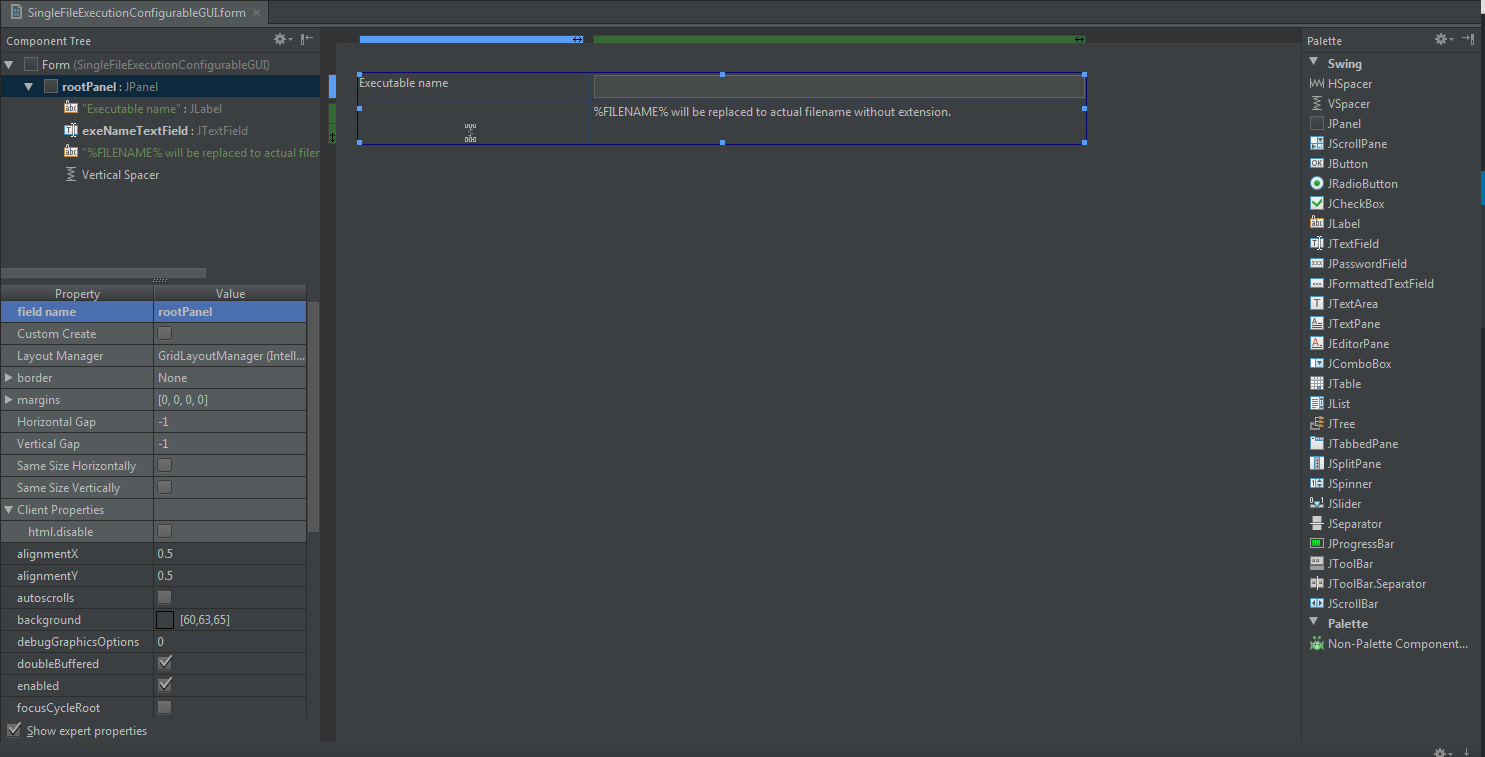Toggle the Show expert properties checkbox
Viewport: 1485px width, 757px height.
pos(14,730)
